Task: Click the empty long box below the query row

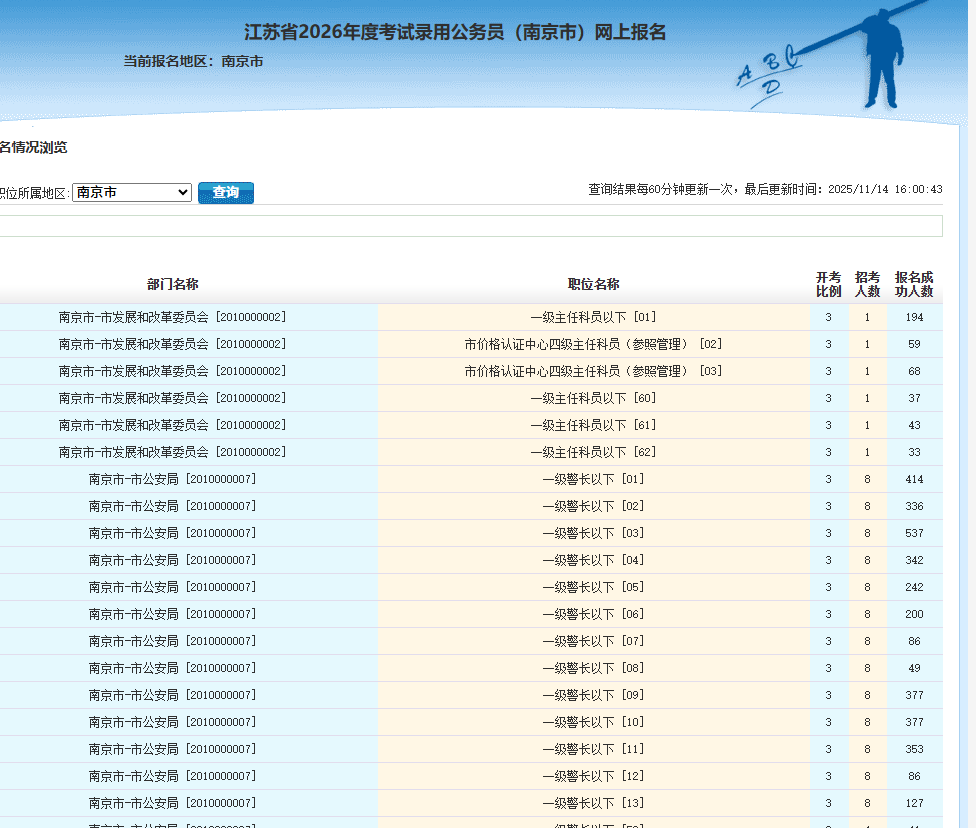Action: point(470,226)
